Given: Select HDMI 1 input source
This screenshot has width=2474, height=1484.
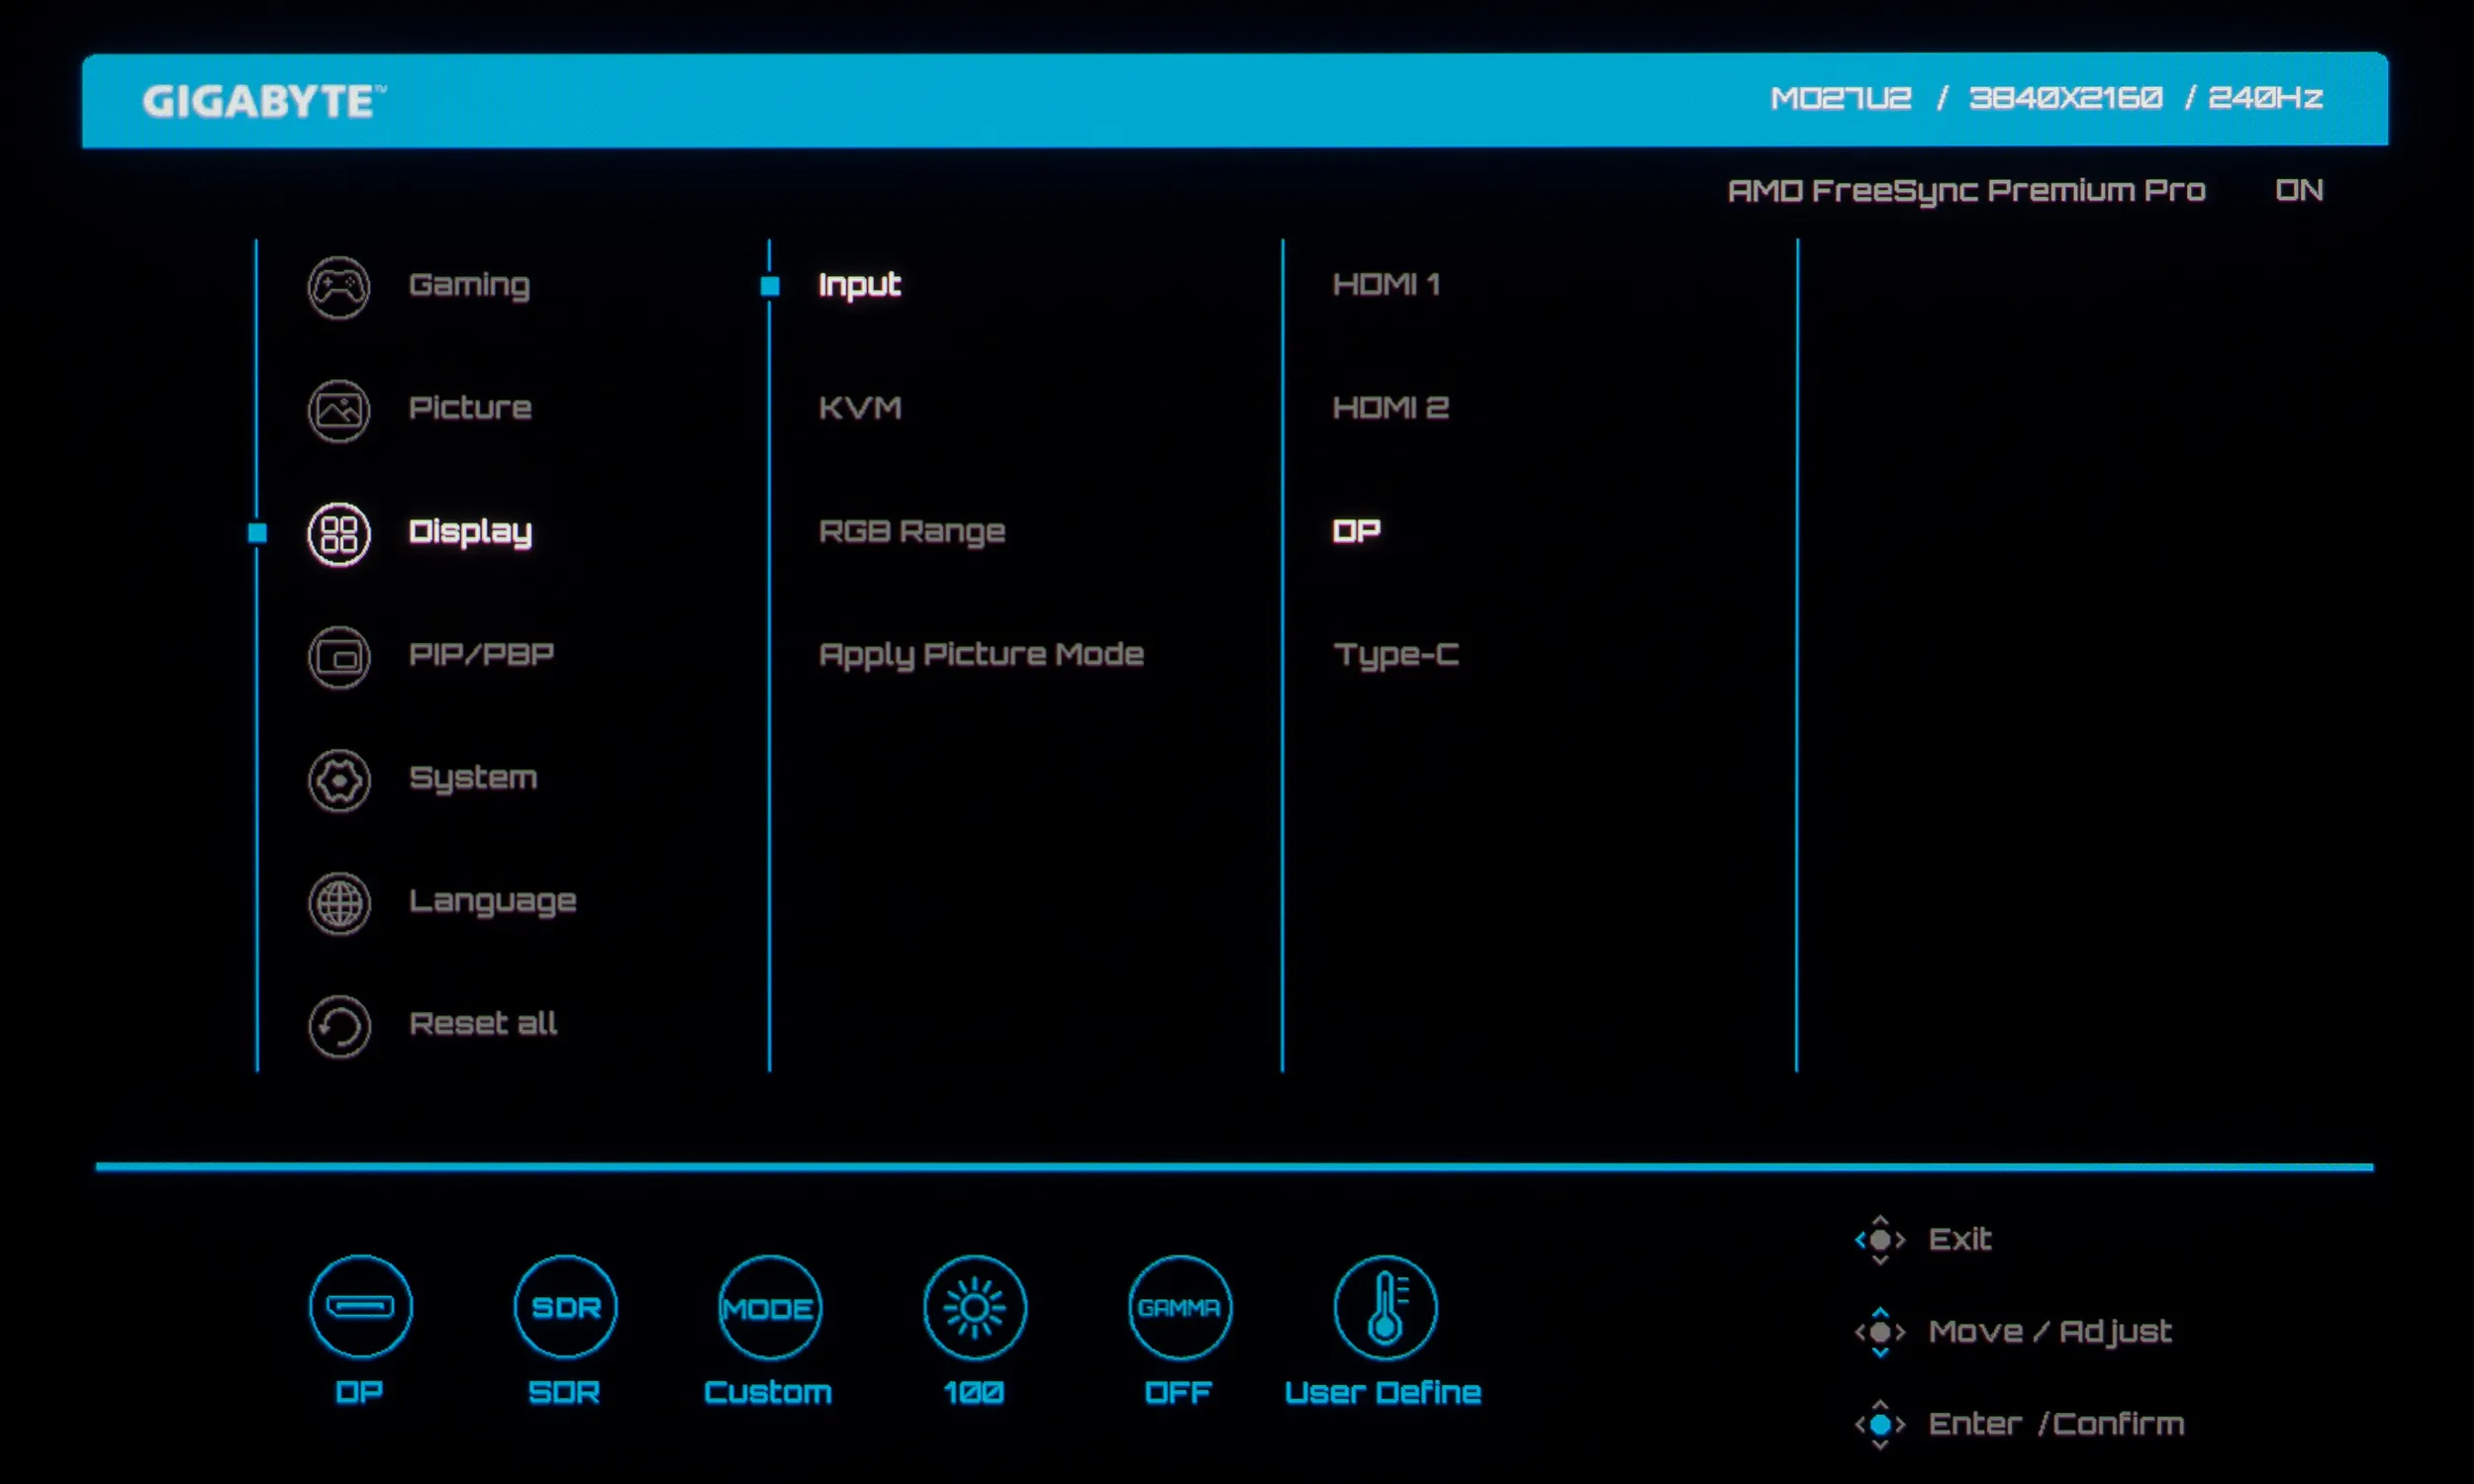Looking at the screenshot, I should tap(1385, 285).
